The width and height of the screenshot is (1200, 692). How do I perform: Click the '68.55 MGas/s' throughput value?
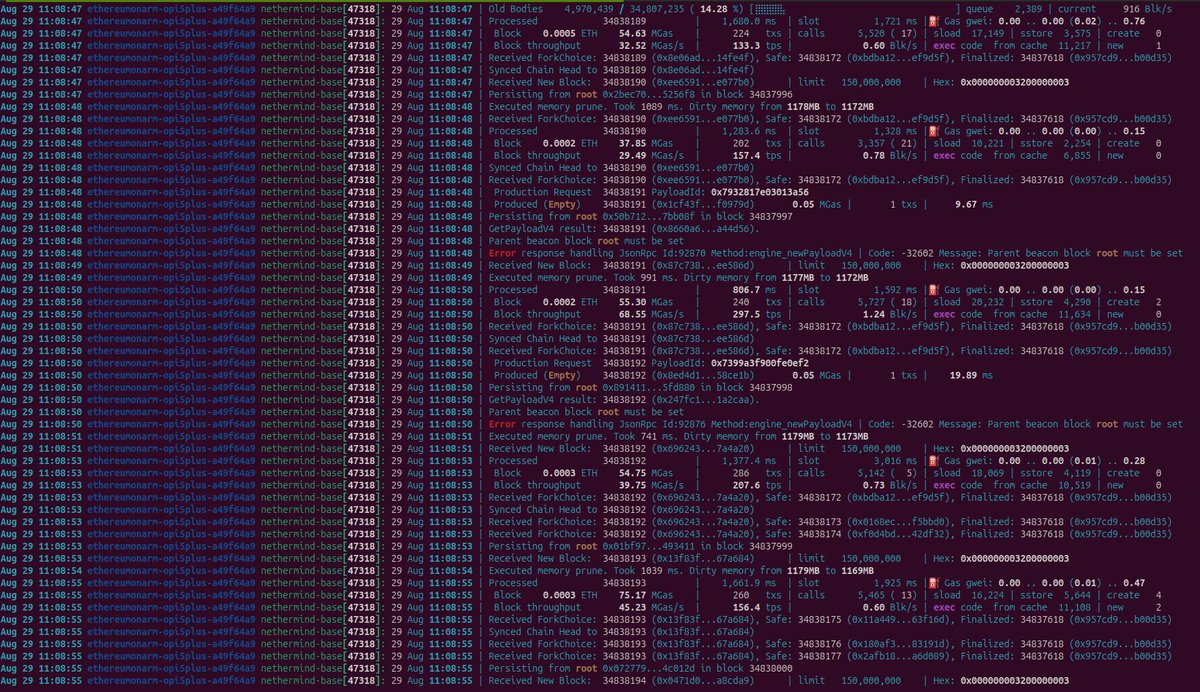click(x=651, y=314)
